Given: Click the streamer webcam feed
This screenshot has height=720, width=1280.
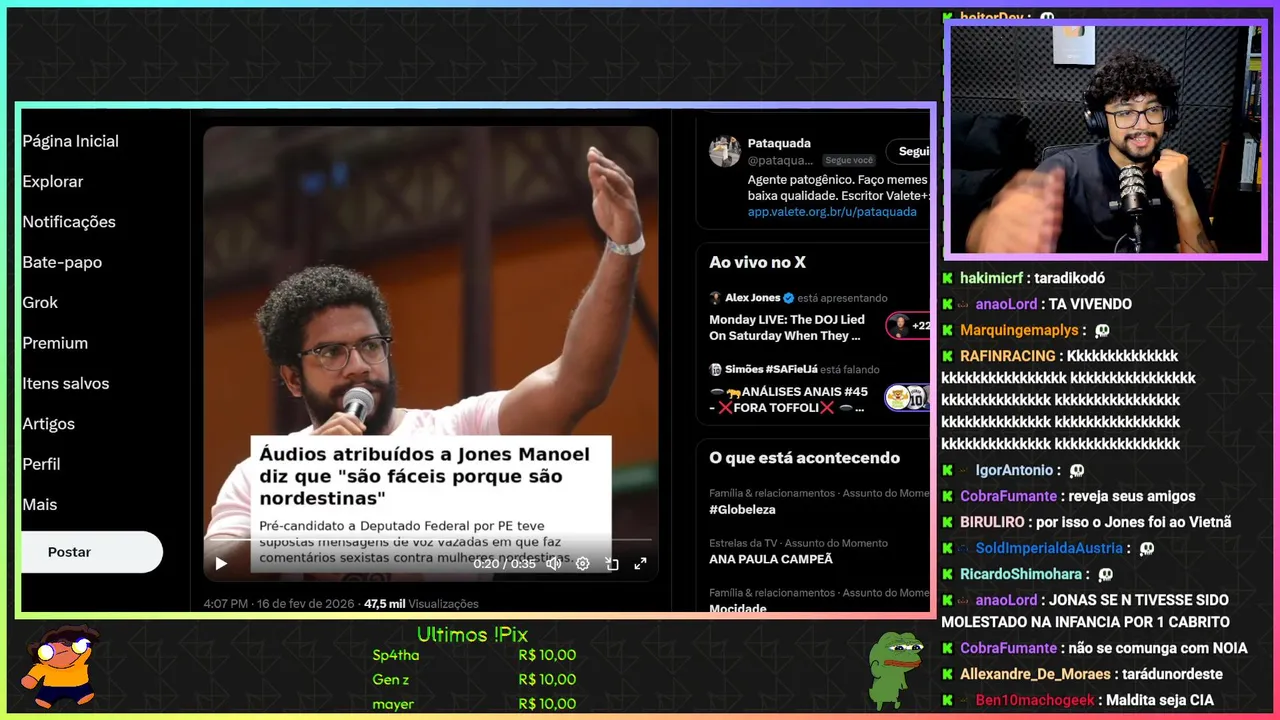Looking at the screenshot, I should 1105,140.
